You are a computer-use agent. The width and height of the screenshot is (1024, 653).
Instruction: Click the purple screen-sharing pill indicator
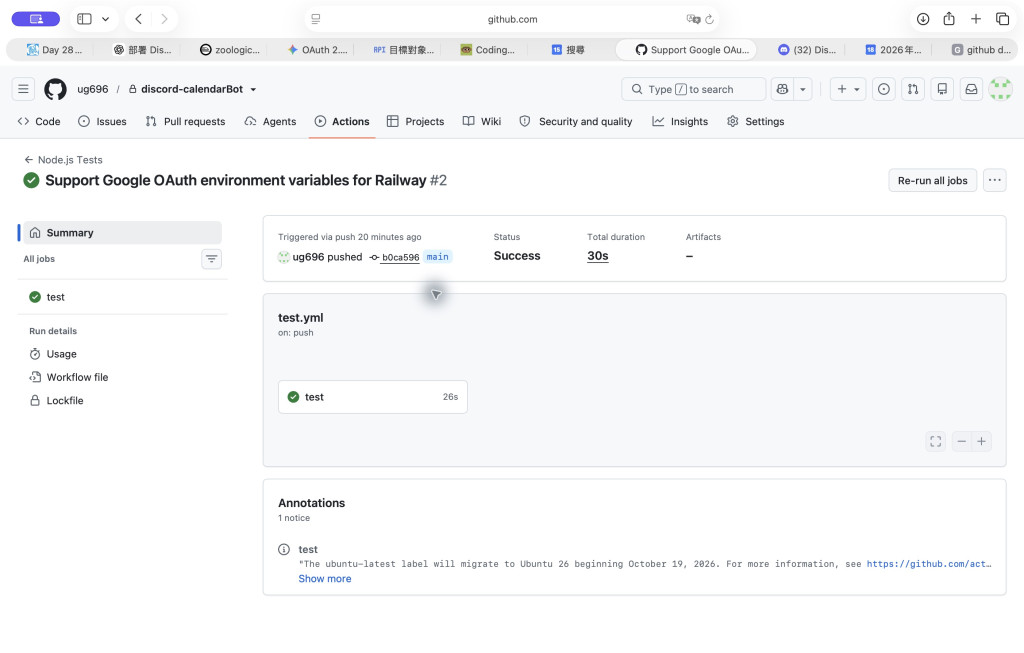(x=36, y=19)
